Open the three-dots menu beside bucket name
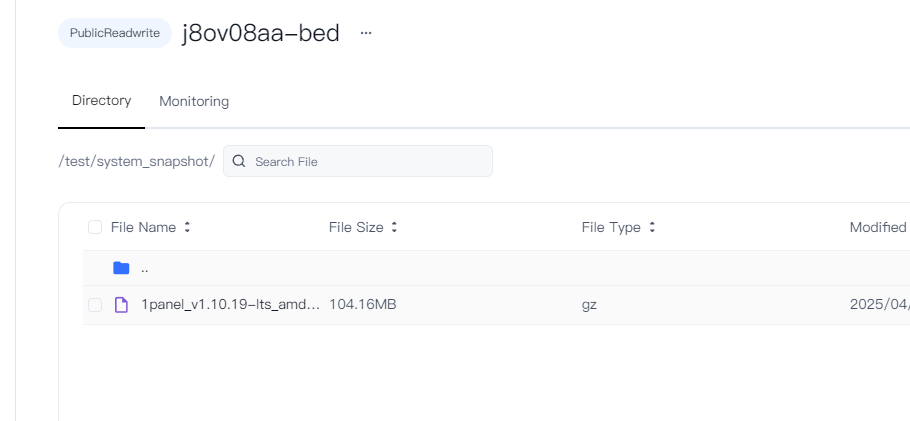This screenshot has width=910, height=421. click(x=366, y=33)
